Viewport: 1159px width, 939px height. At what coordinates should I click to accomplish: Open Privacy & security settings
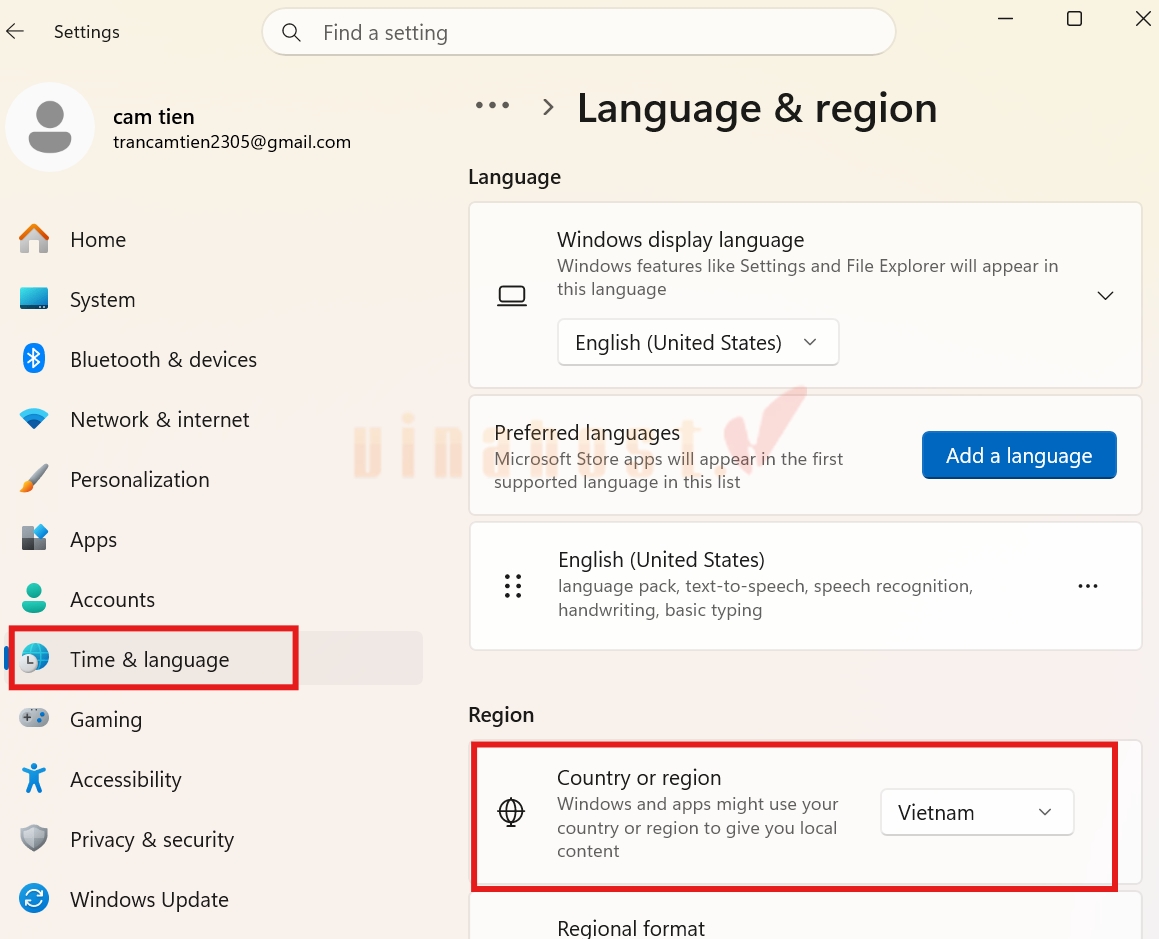pos(216,838)
